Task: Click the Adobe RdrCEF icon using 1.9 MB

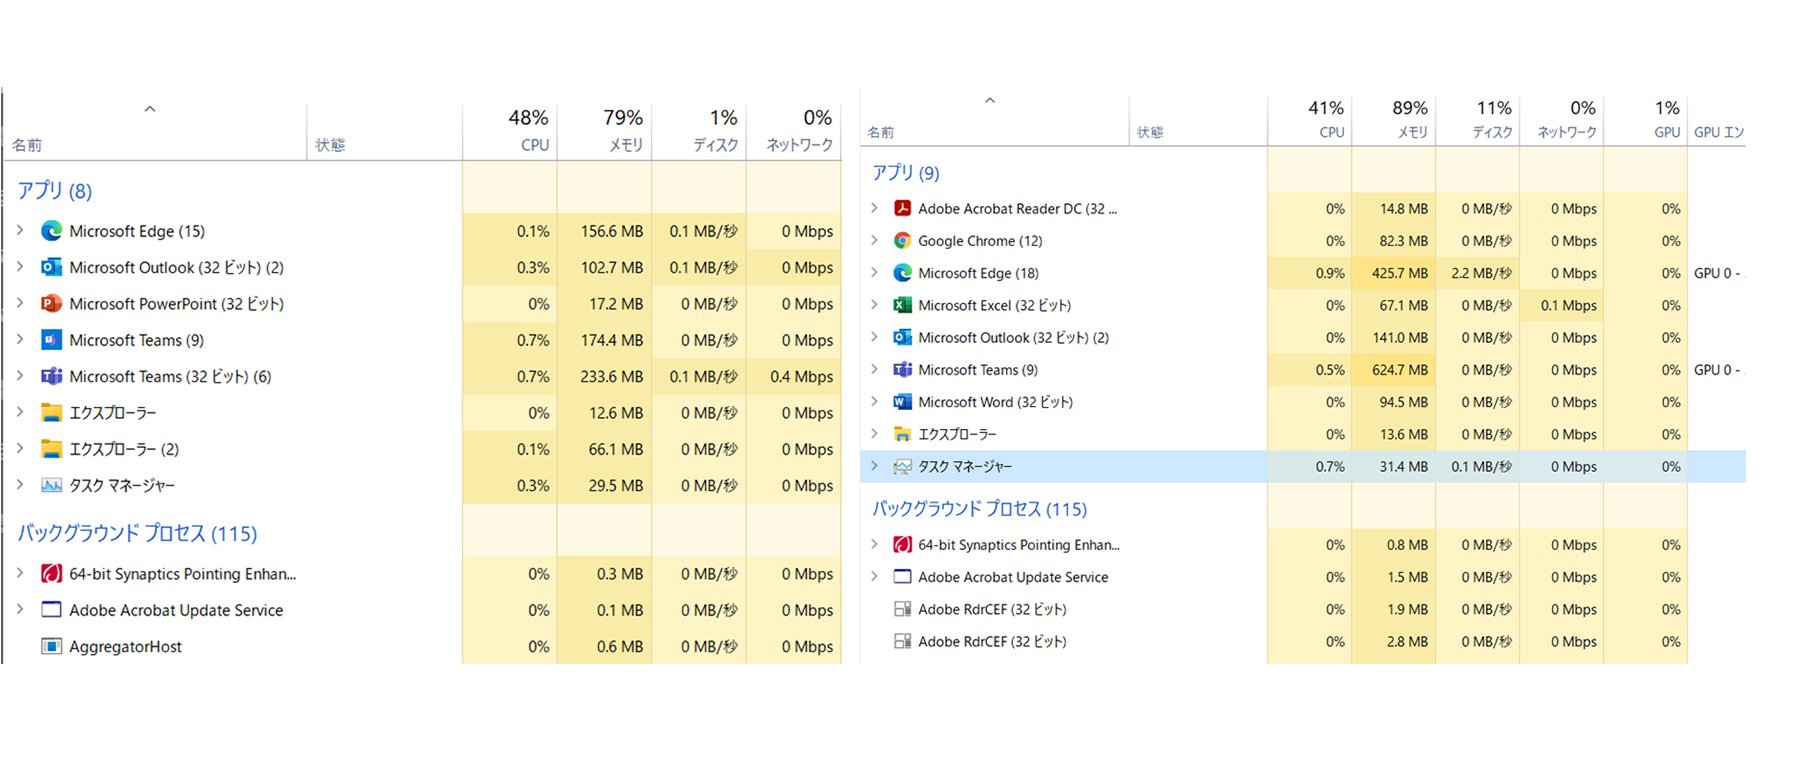Action: click(902, 609)
